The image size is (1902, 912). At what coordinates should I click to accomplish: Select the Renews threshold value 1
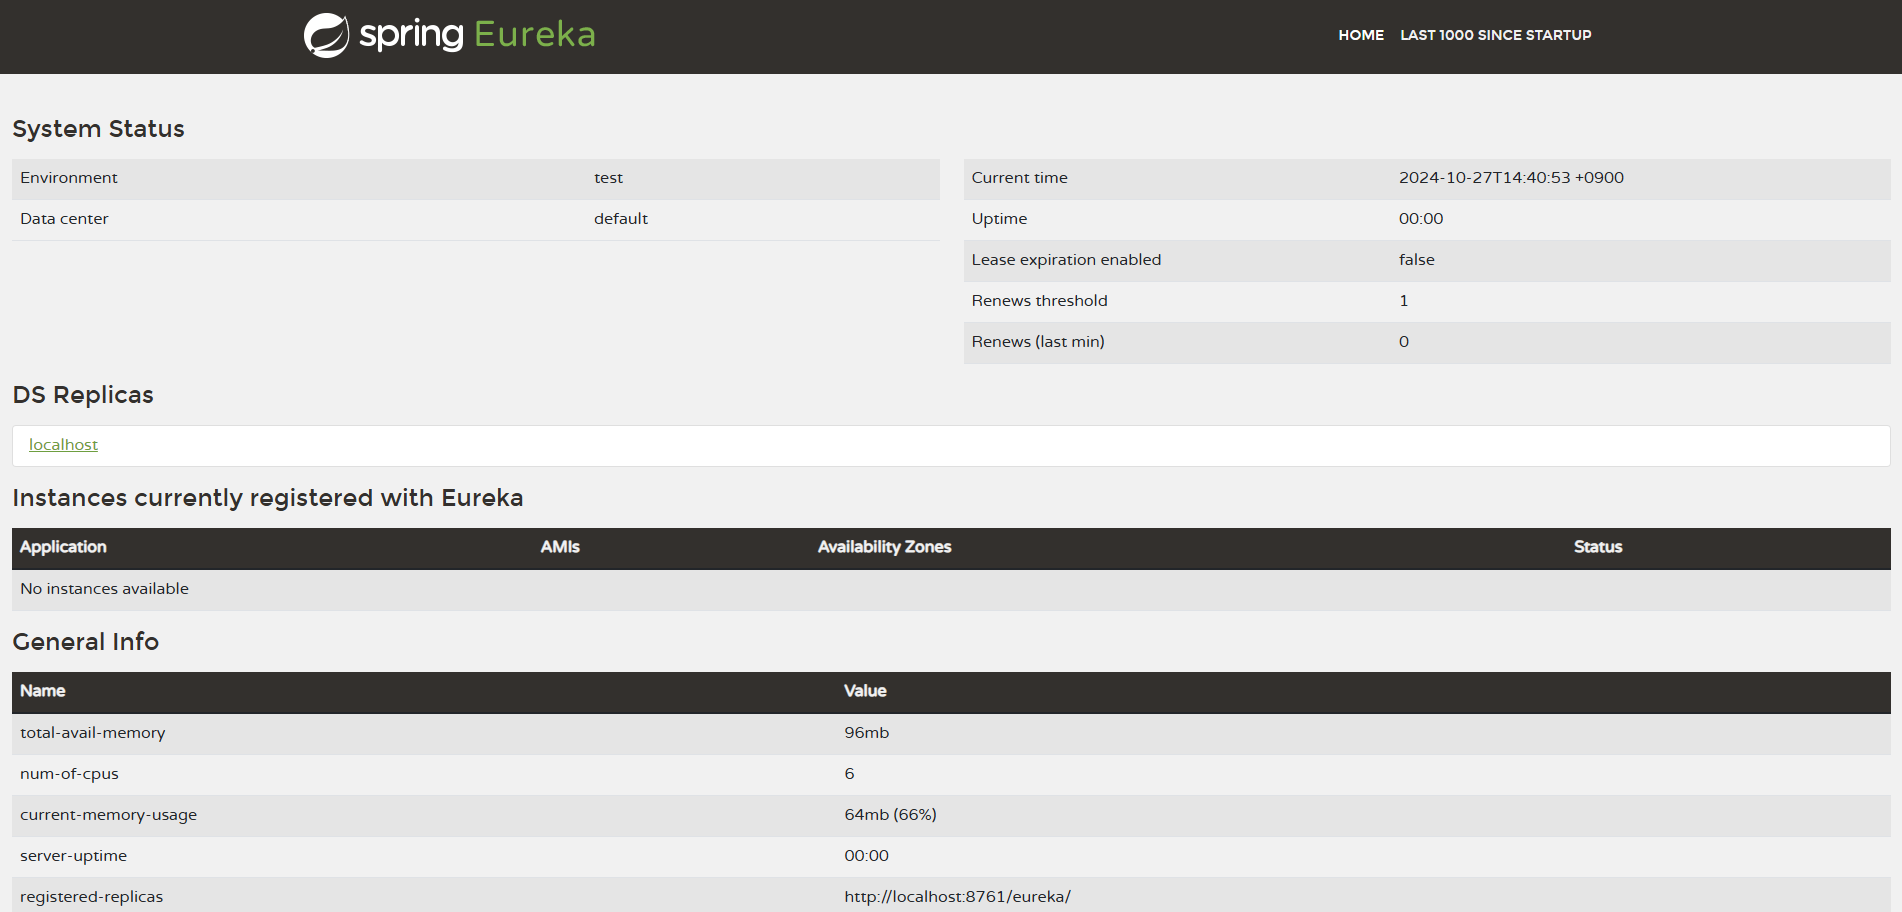point(1403,301)
